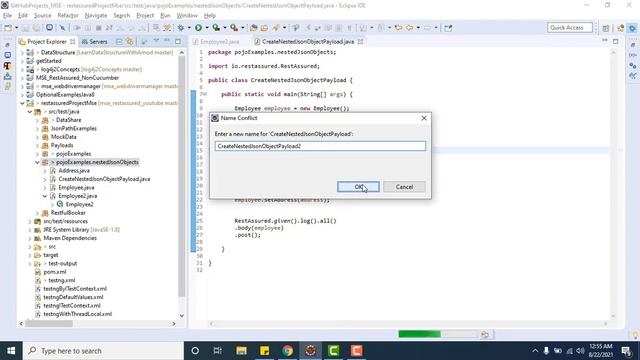Maximize the Project Explorer view
Image resolution: width=640 pixels, height=360 pixels.
click(178, 41)
